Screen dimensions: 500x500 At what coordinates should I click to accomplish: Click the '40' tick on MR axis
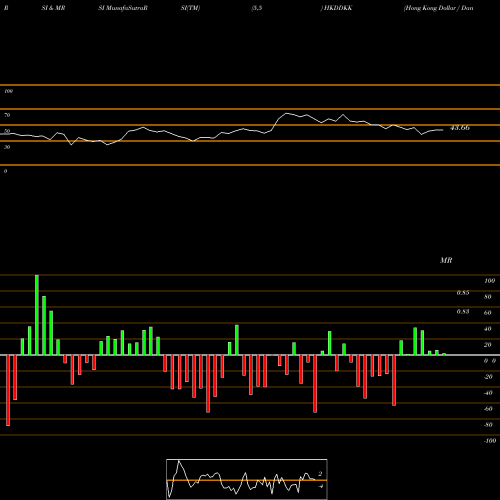[x=488, y=329]
